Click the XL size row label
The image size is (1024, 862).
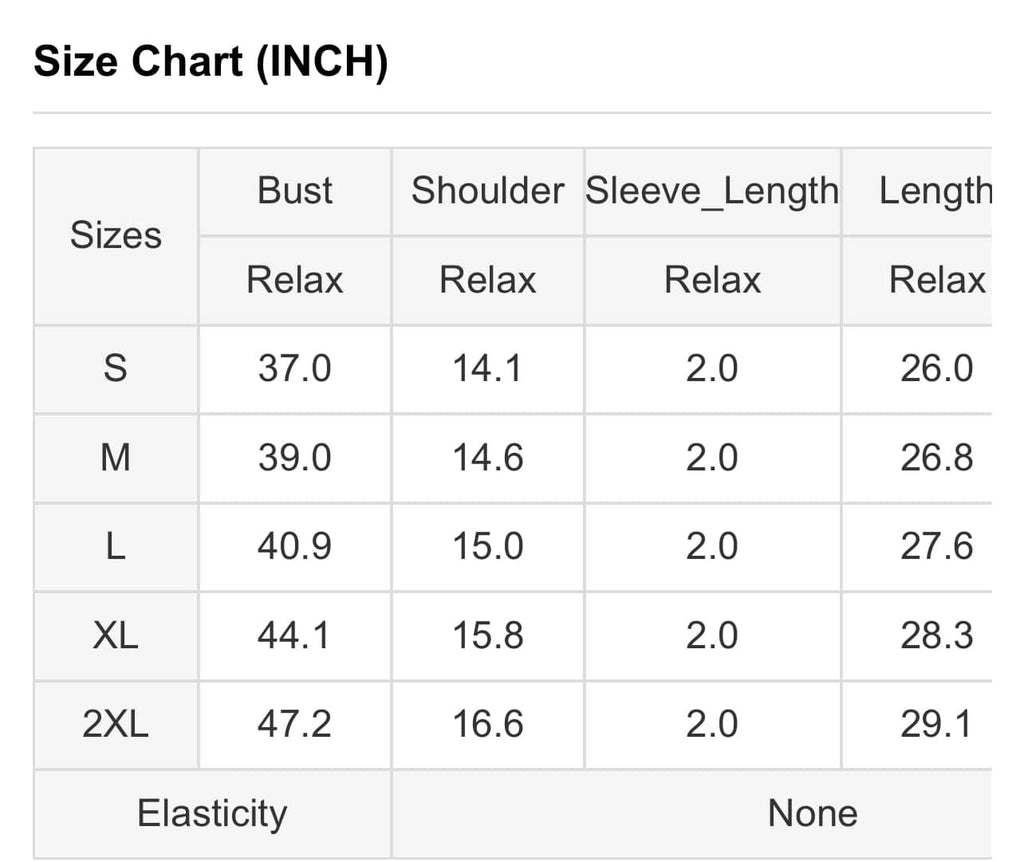tap(116, 635)
